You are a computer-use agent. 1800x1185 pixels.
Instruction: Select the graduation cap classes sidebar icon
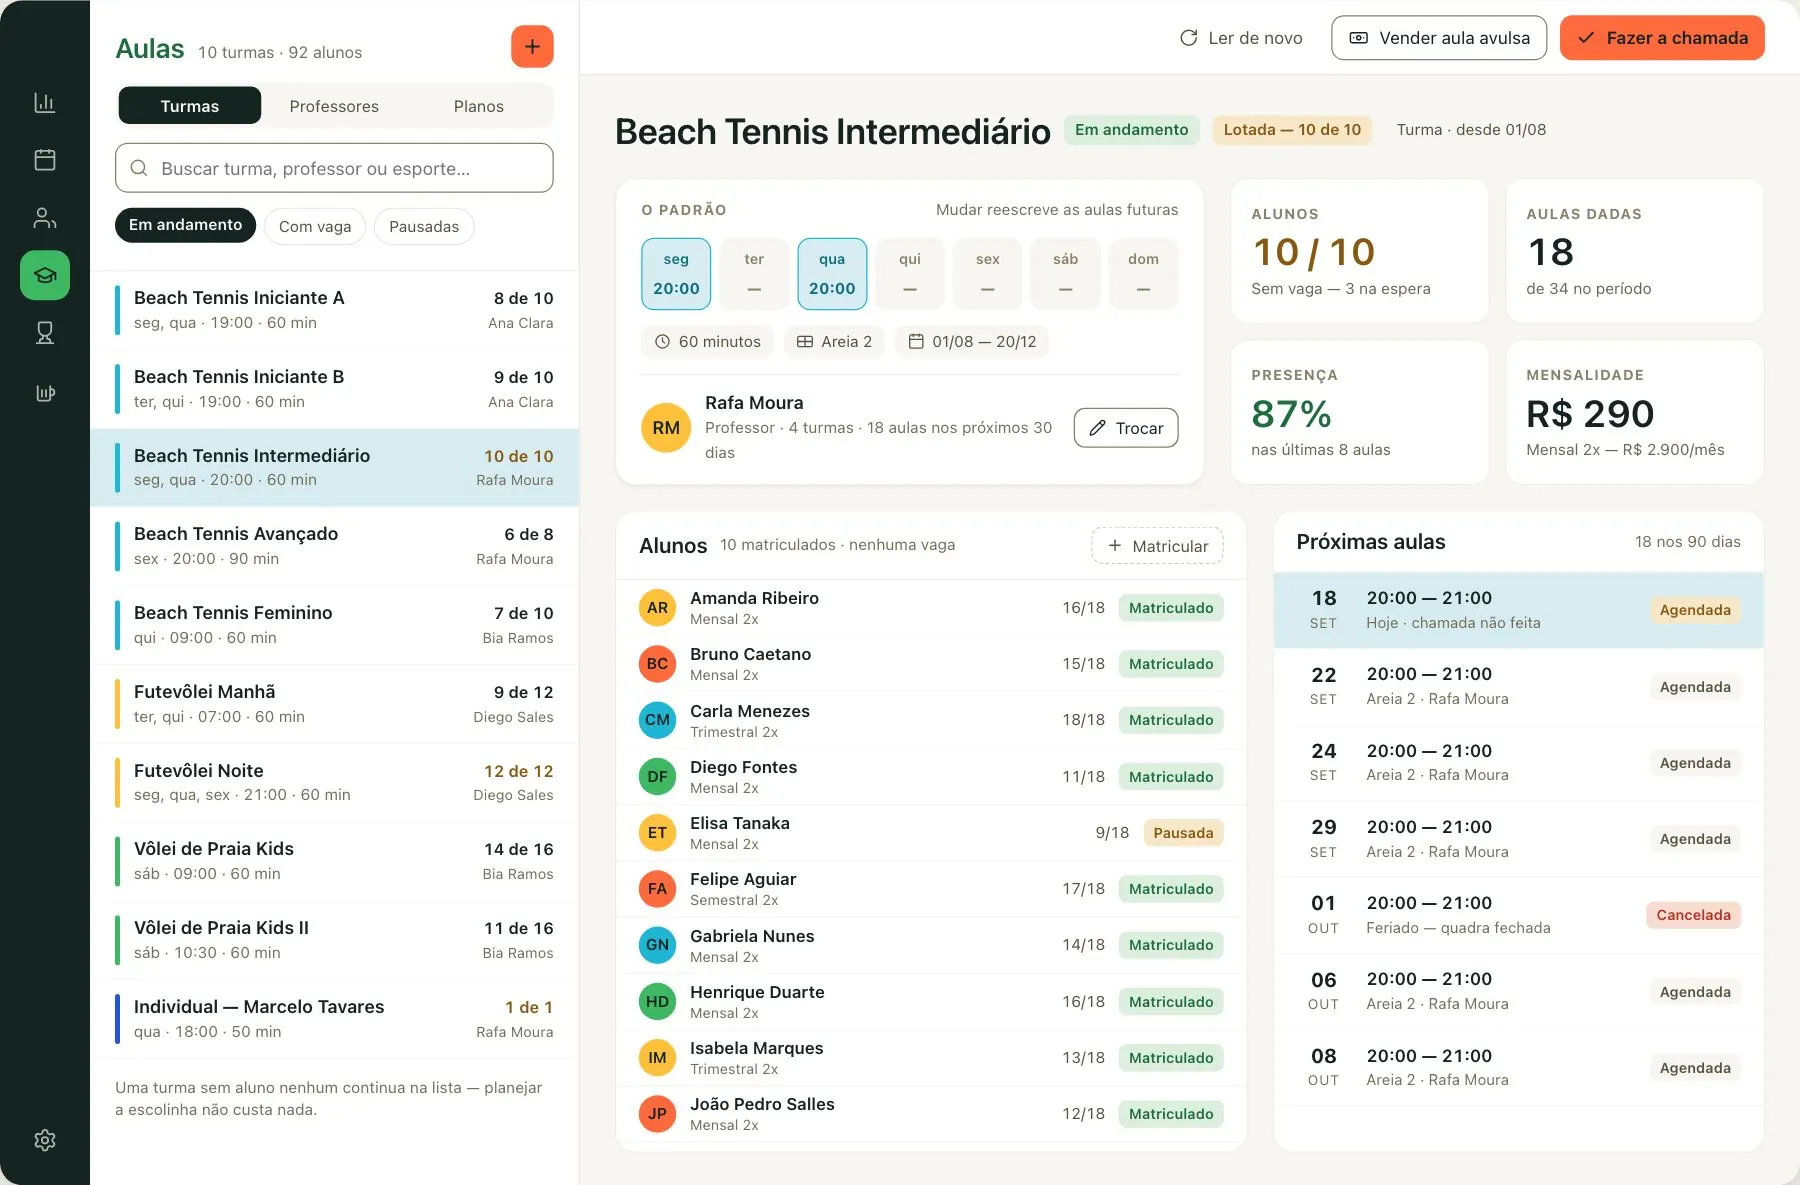click(x=45, y=275)
